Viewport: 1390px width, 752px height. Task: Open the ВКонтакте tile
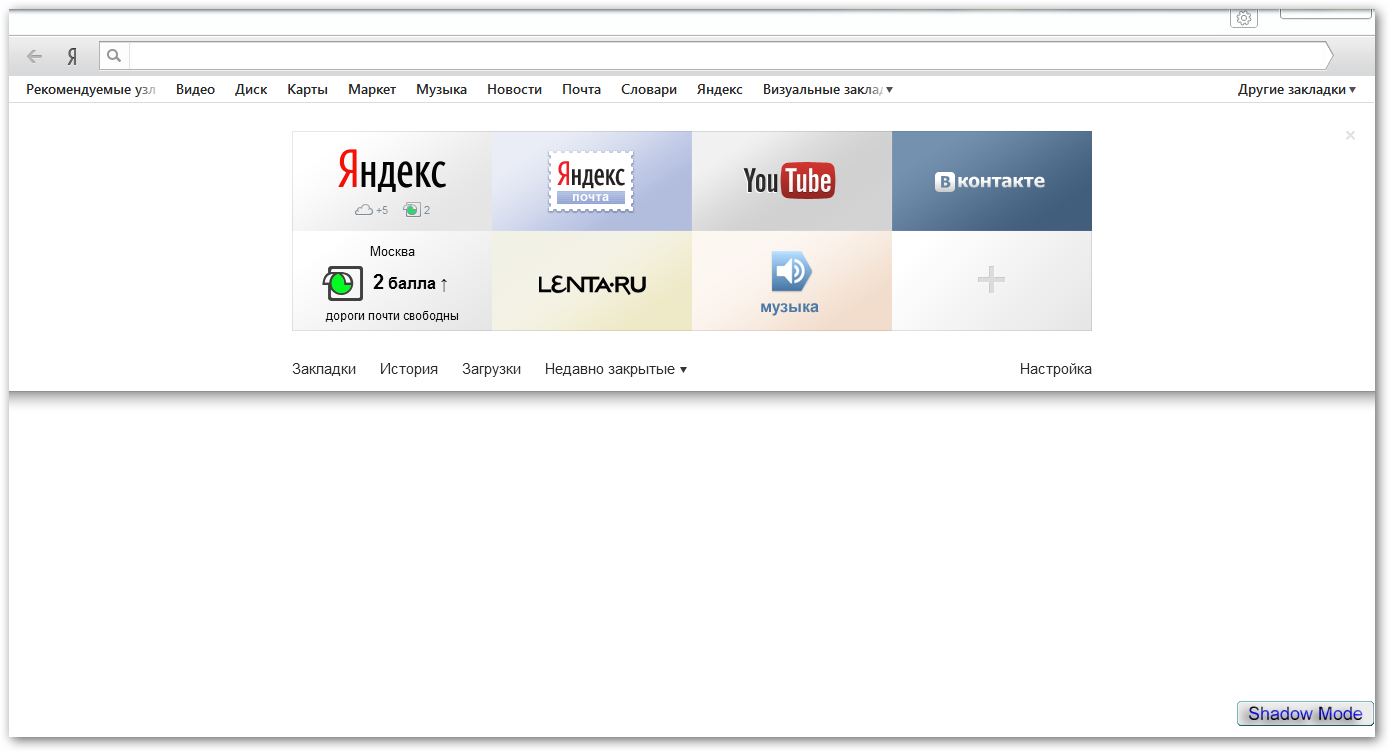point(992,181)
